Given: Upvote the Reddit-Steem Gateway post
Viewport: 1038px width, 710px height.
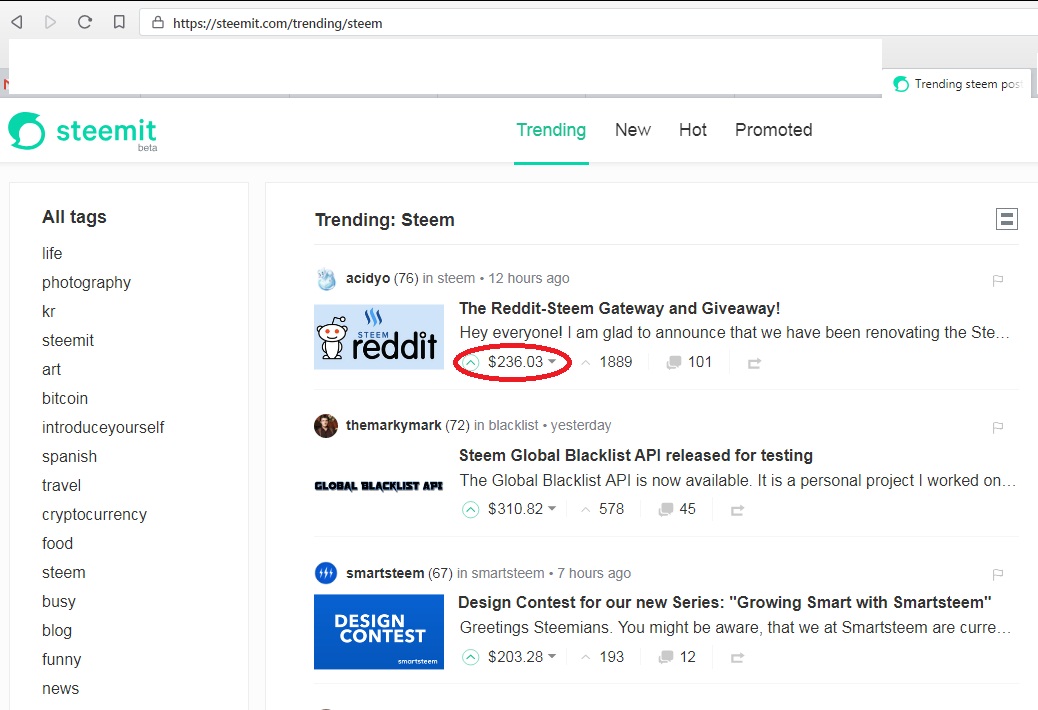Looking at the screenshot, I should point(470,362).
